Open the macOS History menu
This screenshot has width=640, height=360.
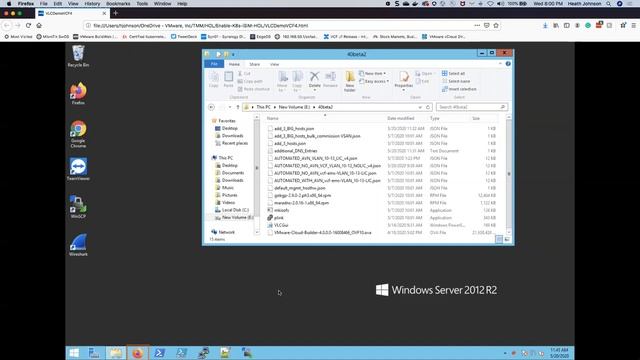click(x=92, y=4)
